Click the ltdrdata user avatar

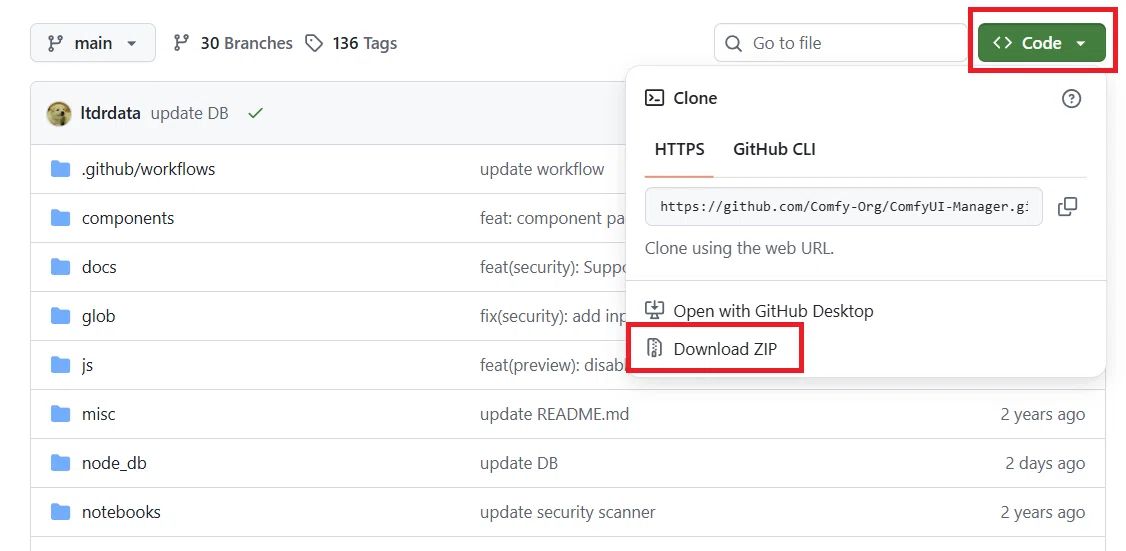[59, 113]
